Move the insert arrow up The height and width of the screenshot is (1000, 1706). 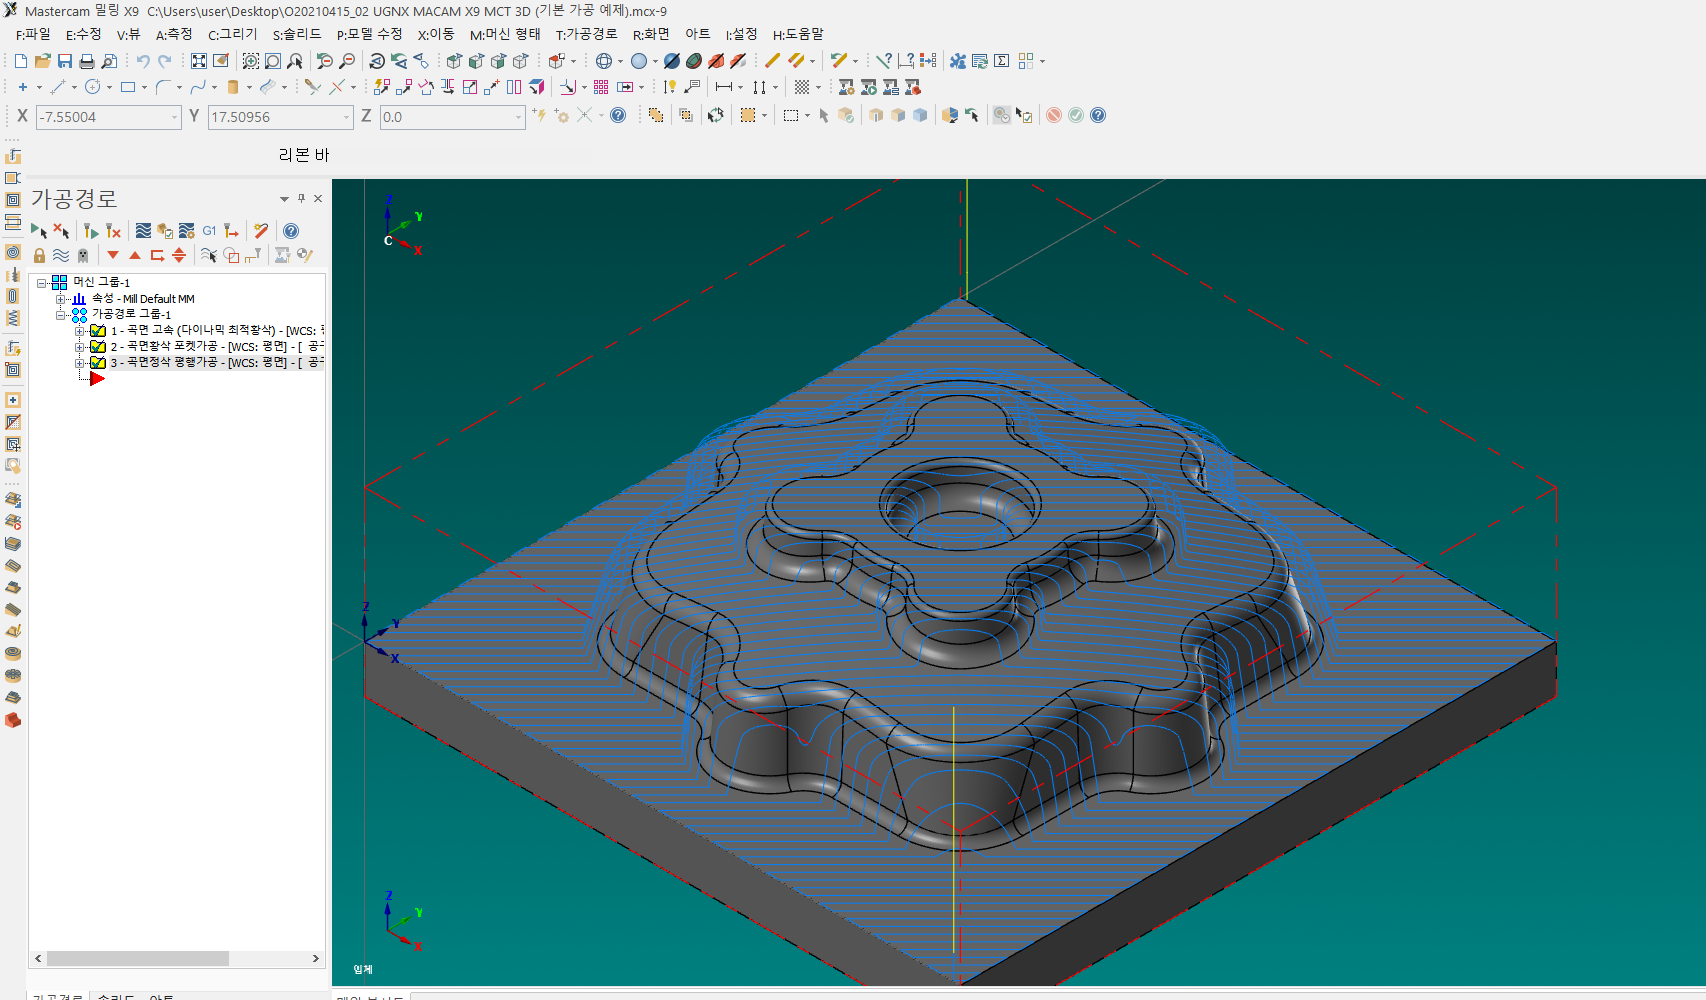(x=135, y=255)
